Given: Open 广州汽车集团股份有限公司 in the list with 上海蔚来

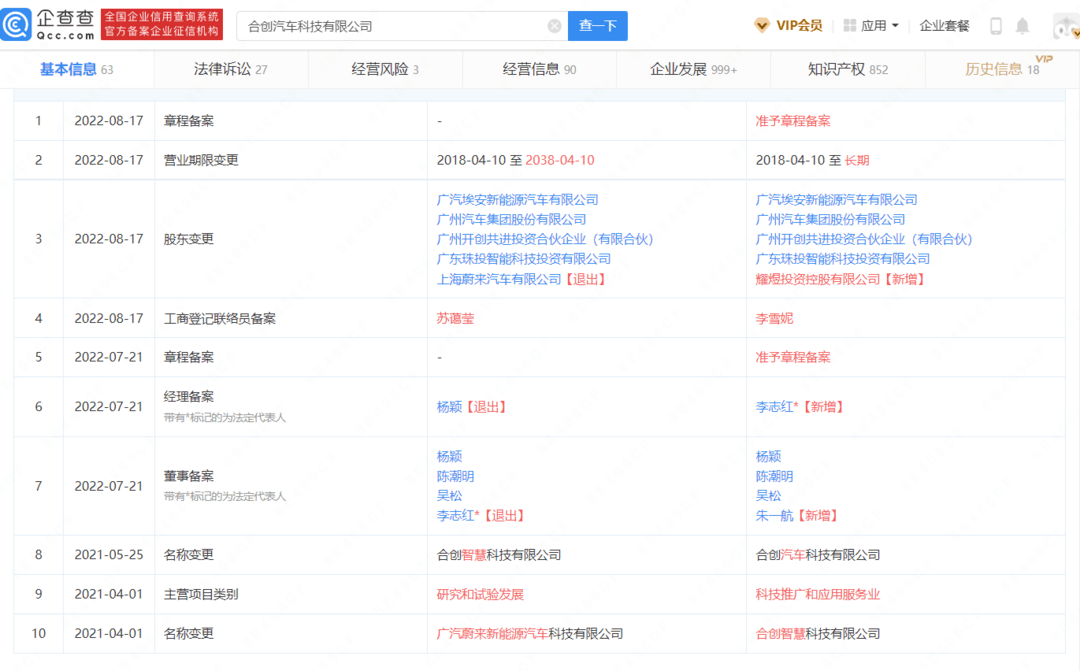Looking at the screenshot, I should click(x=511, y=220).
